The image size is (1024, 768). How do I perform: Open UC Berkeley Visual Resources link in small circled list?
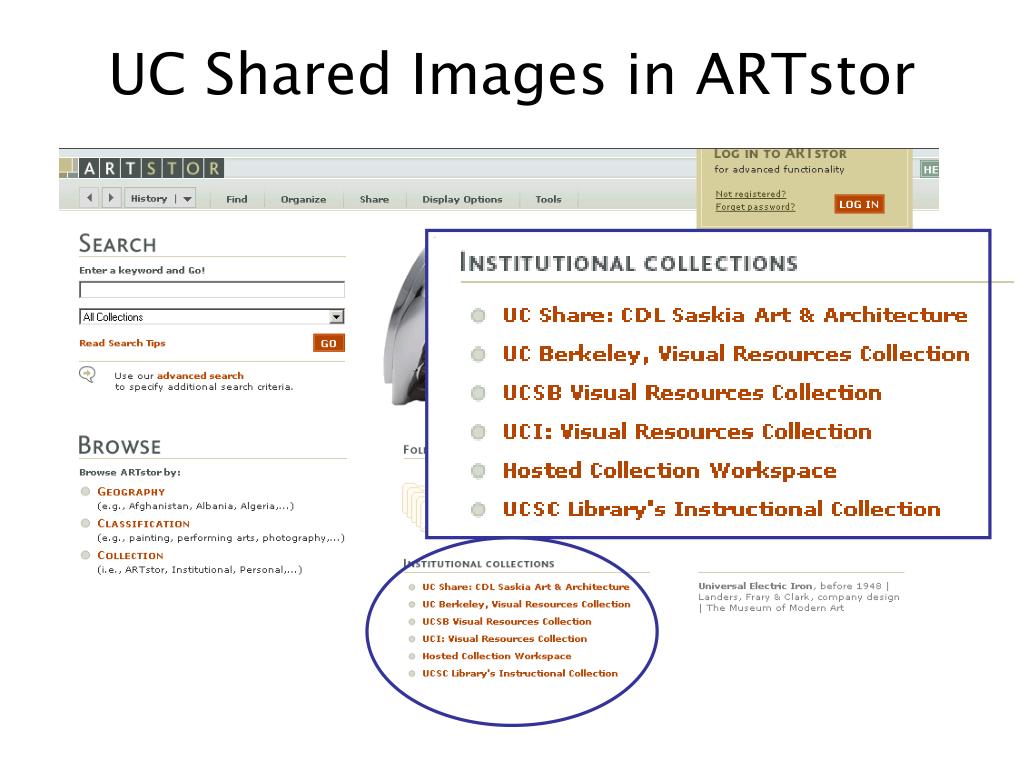point(526,604)
